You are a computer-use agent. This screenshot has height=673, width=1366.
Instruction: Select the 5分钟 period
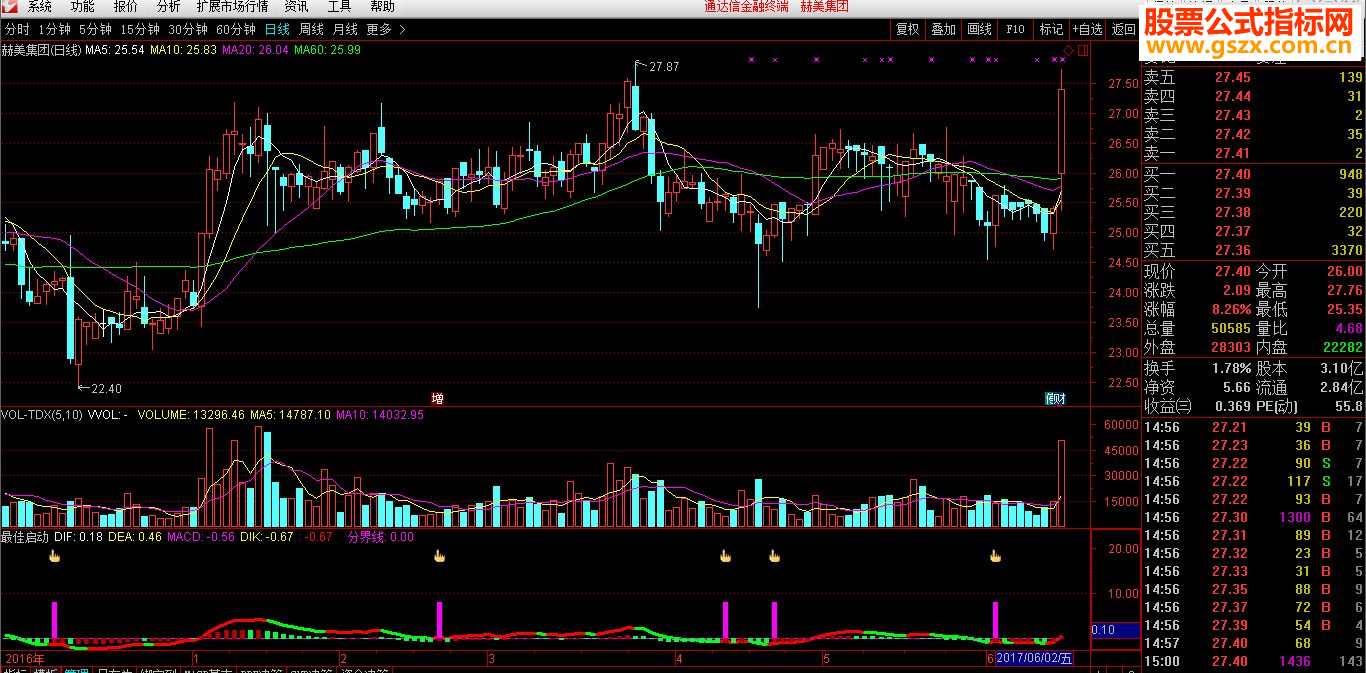95,30
